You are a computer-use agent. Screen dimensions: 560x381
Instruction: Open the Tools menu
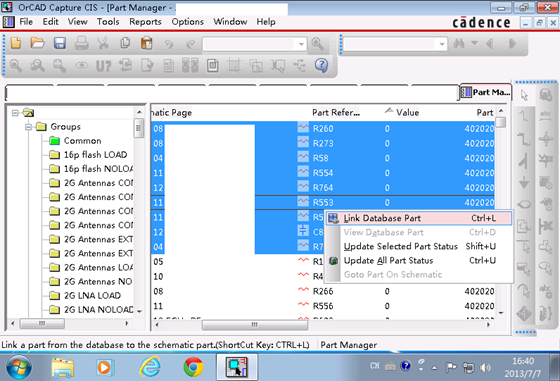pyautogui.click(x=108, y=22)
